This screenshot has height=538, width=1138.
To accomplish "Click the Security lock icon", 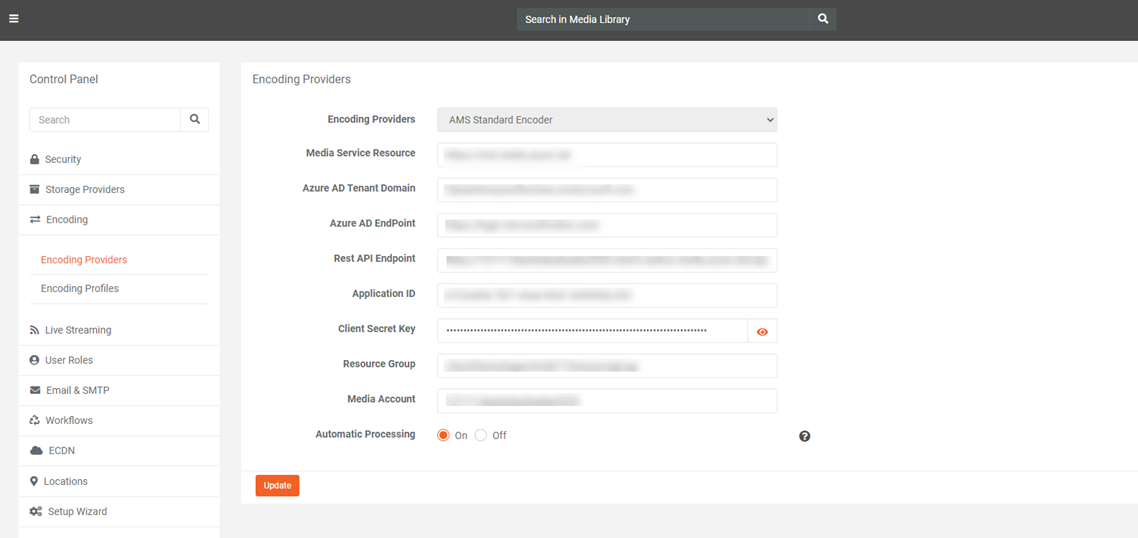I will 35,160.
